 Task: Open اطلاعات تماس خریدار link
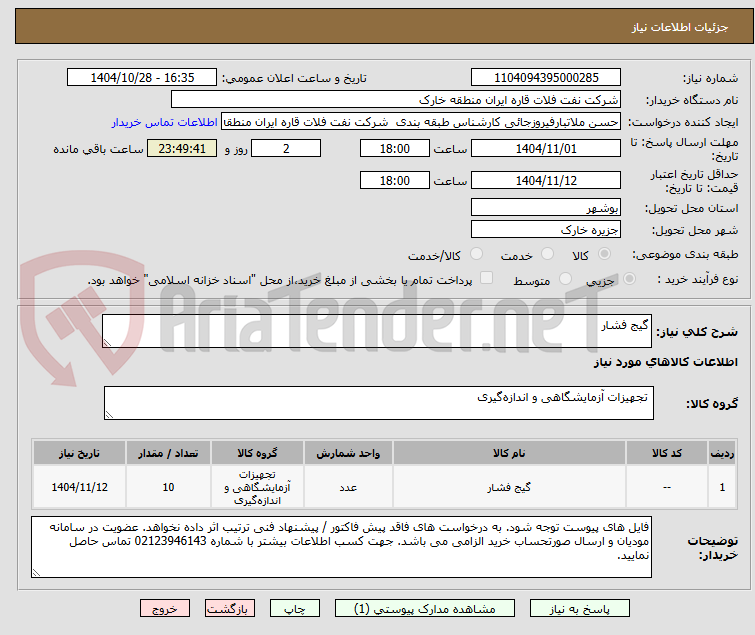pos(165,122)
